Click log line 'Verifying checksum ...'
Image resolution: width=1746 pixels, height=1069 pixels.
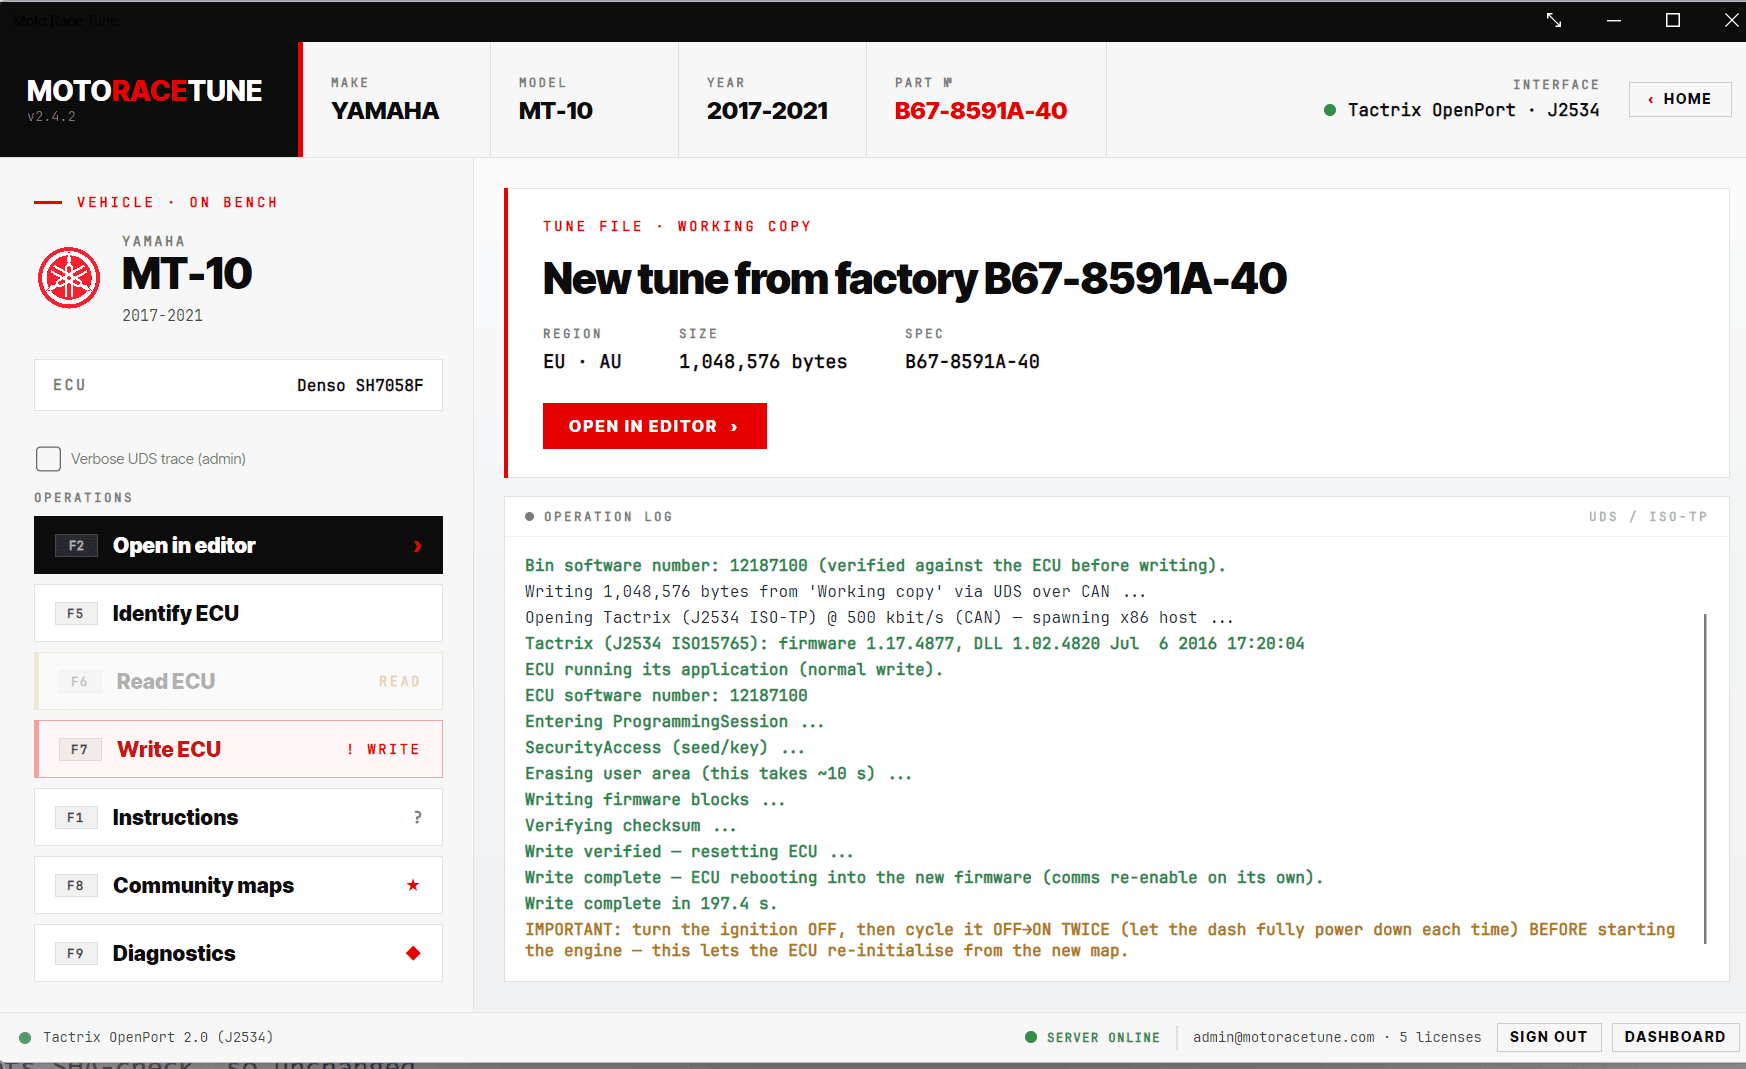(x=630, y=826)
